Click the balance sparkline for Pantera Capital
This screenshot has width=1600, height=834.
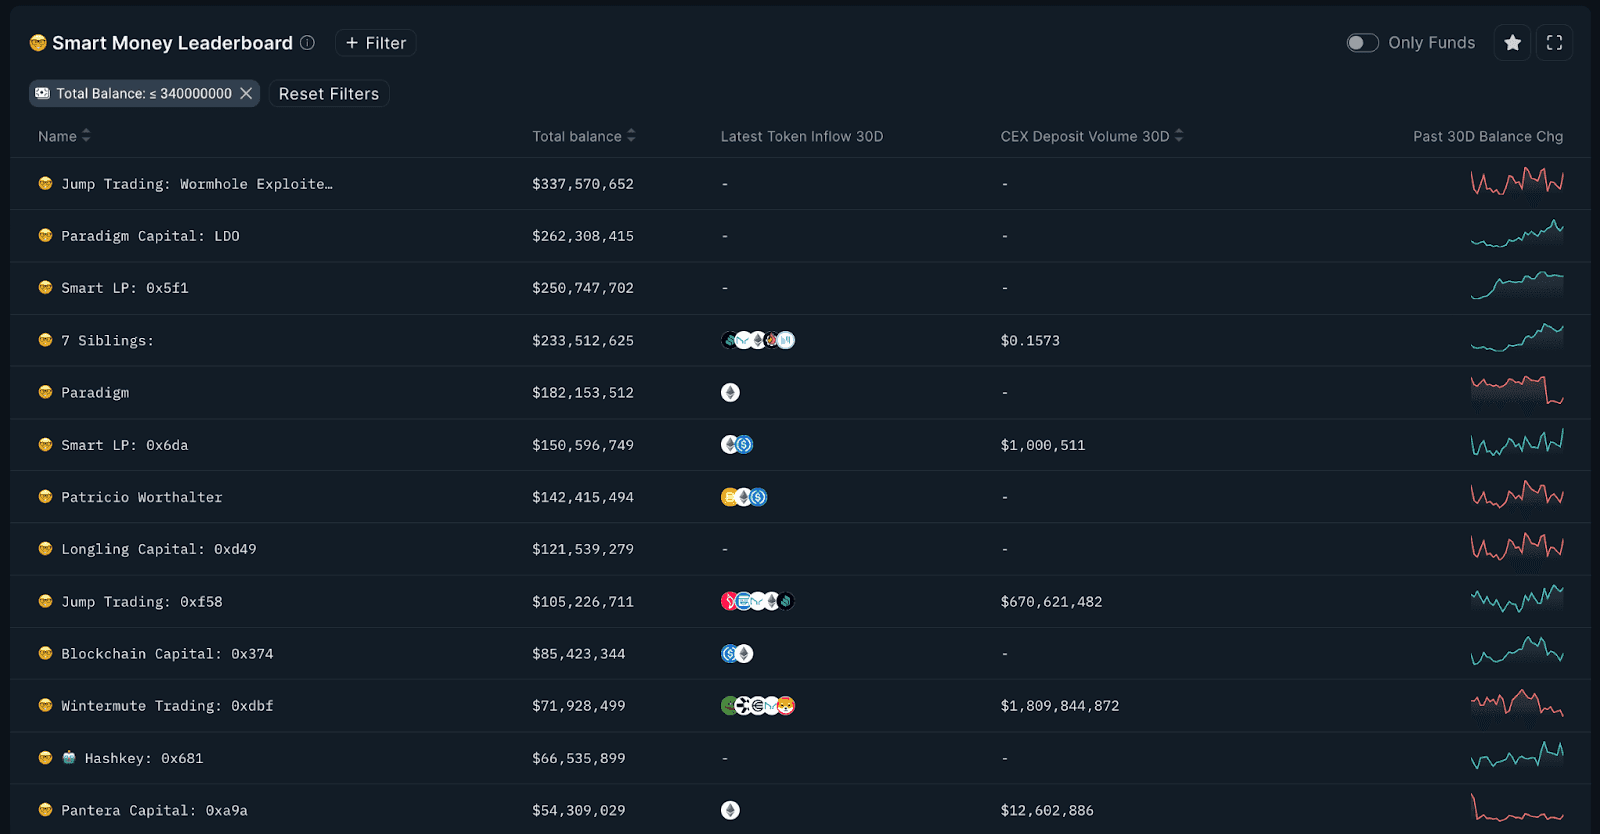tap(1517, 807)
